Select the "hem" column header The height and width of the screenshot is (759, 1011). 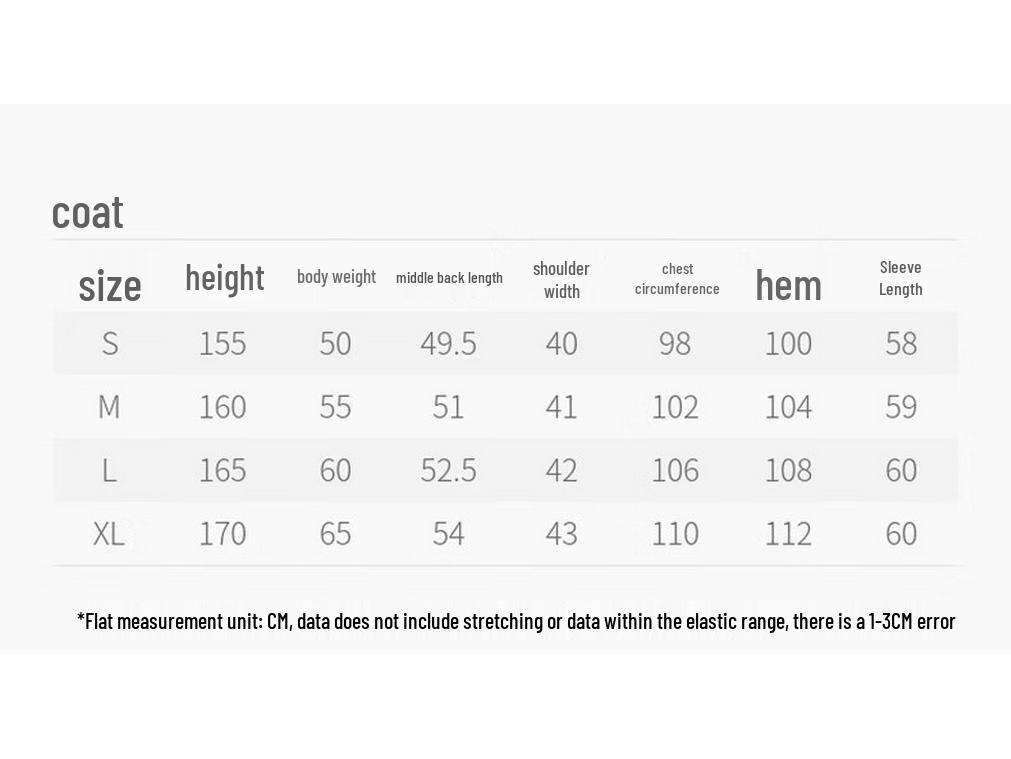788,286
